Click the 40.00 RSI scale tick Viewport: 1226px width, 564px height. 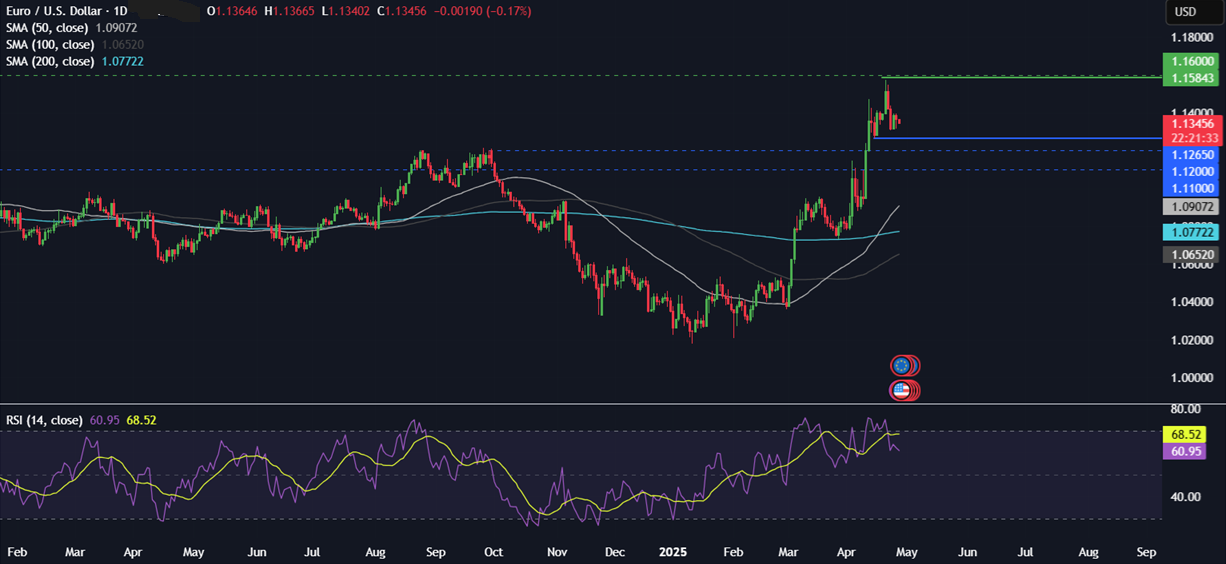click(x=1187, y=496)
